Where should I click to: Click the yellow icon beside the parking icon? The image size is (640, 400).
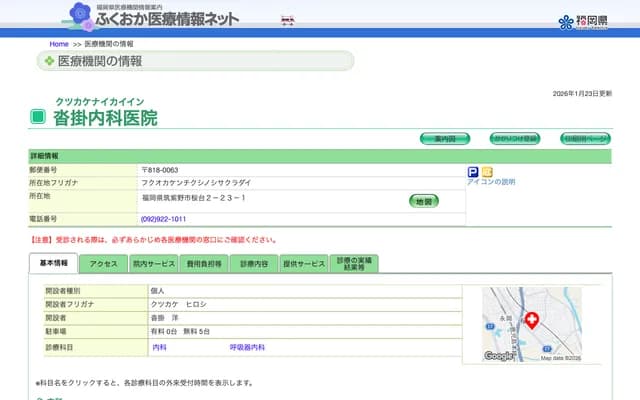tap(486, 172)
